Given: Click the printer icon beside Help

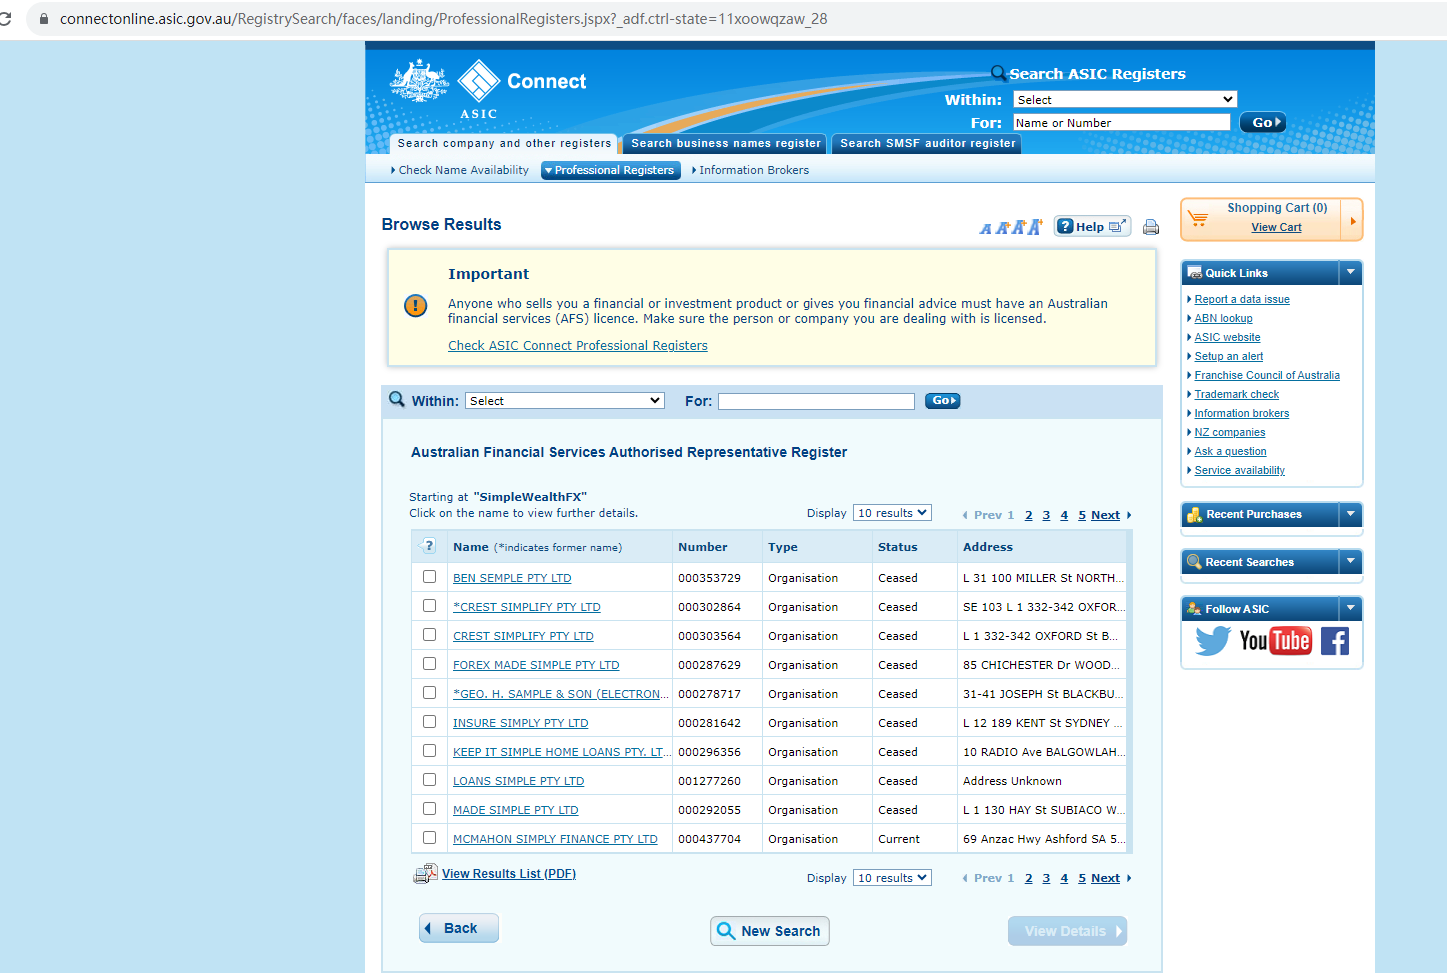Looking at the screenshot, I should [1151, 227].
